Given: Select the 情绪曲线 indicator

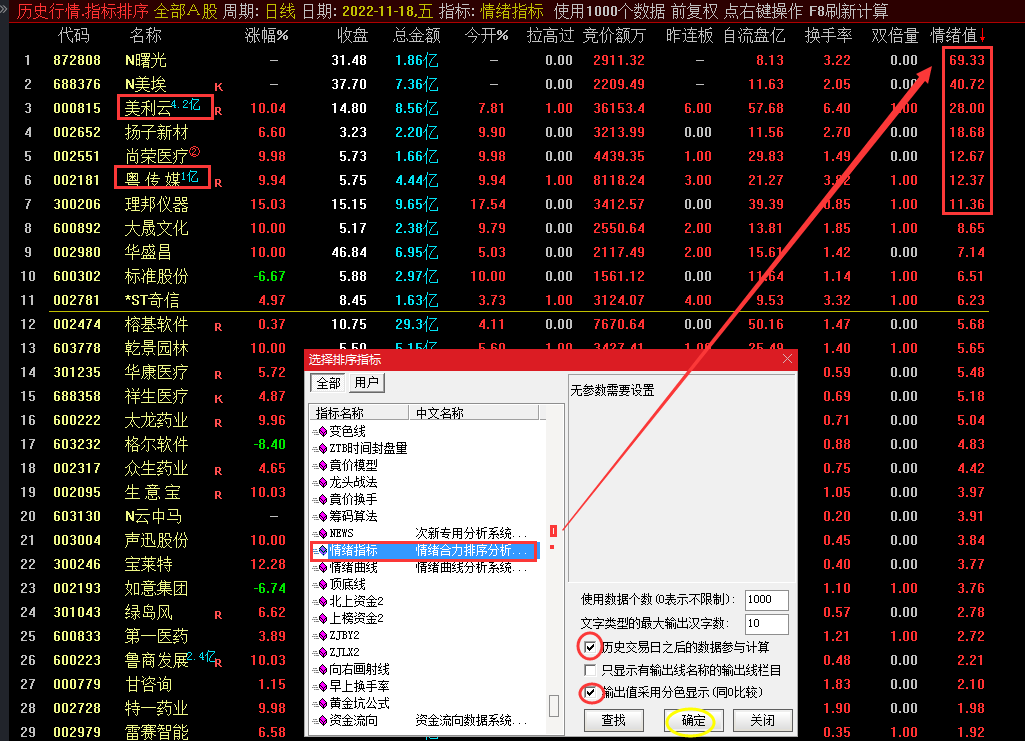Looking at the screenshot, I should coord(353,567).
